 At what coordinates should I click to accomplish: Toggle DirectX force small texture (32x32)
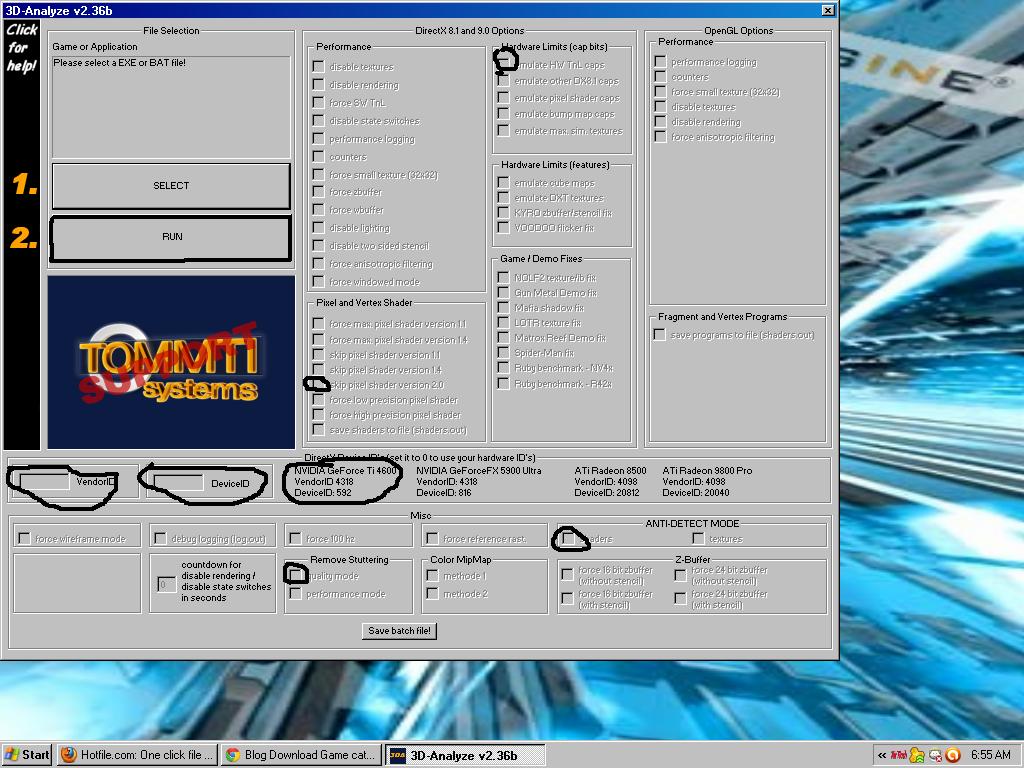(x=319, y=175)
